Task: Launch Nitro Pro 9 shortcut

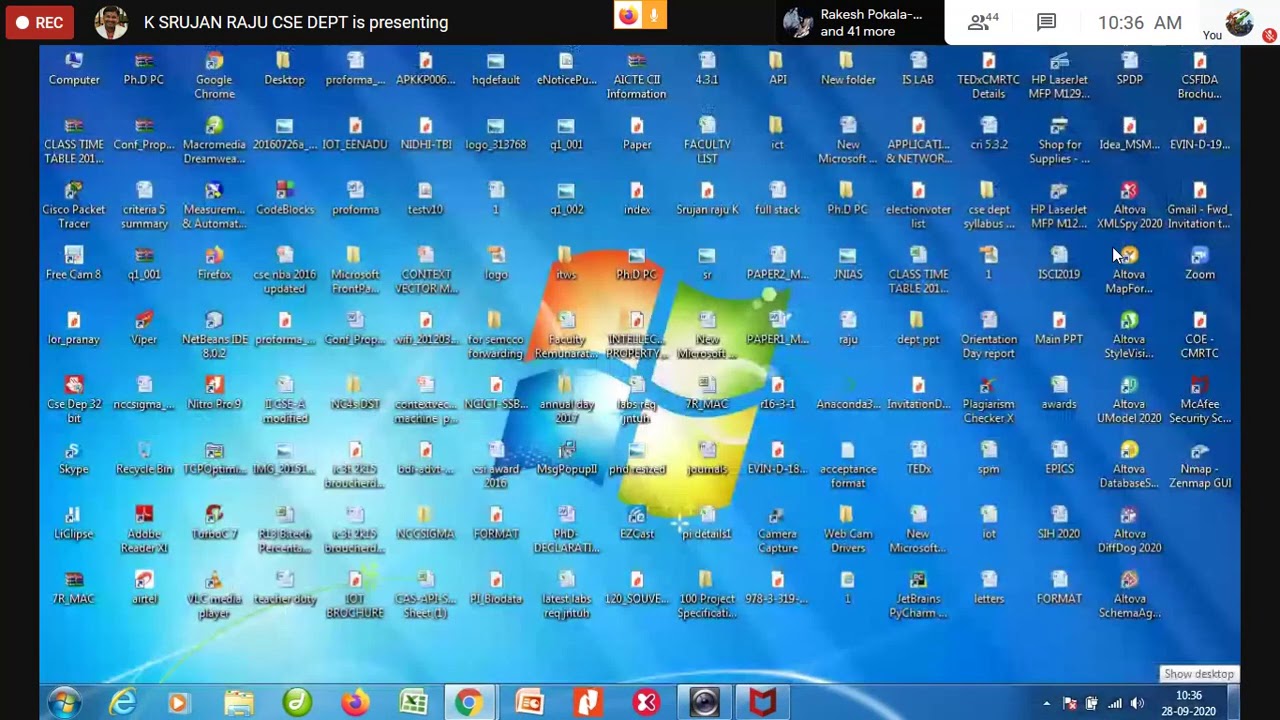Action: [214, 394]
